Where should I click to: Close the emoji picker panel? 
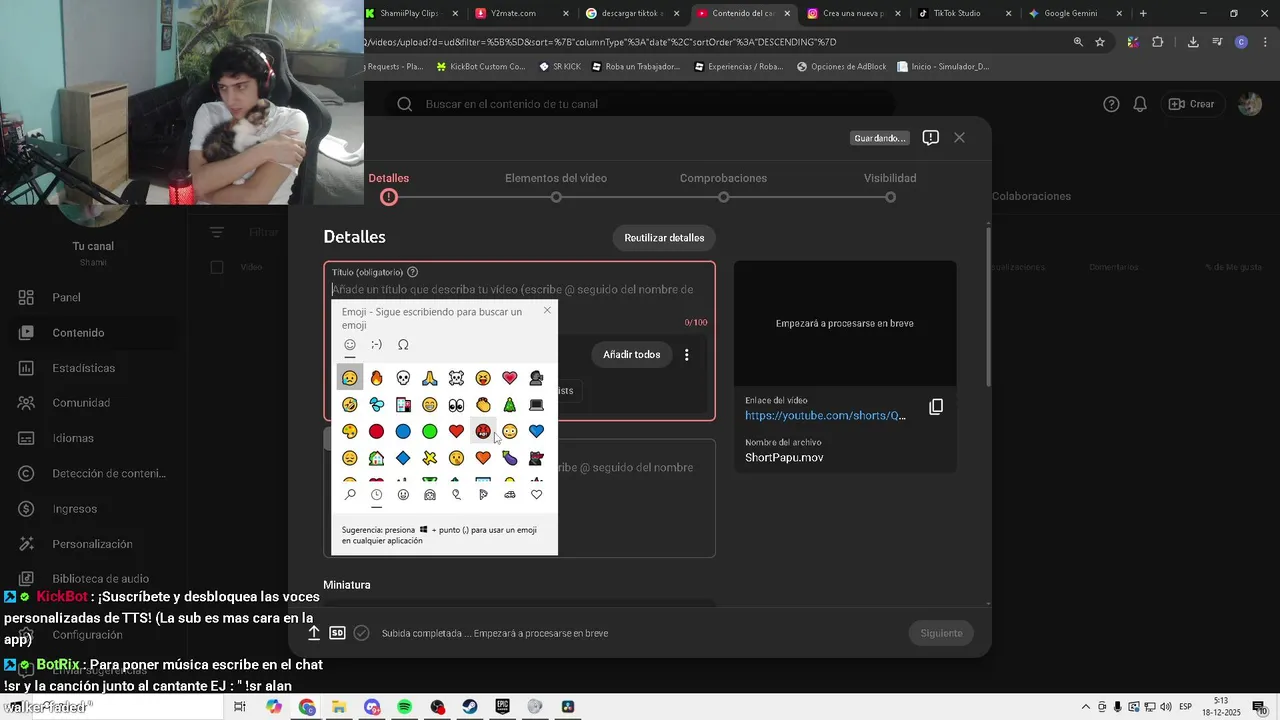click(x=547, y=310)
